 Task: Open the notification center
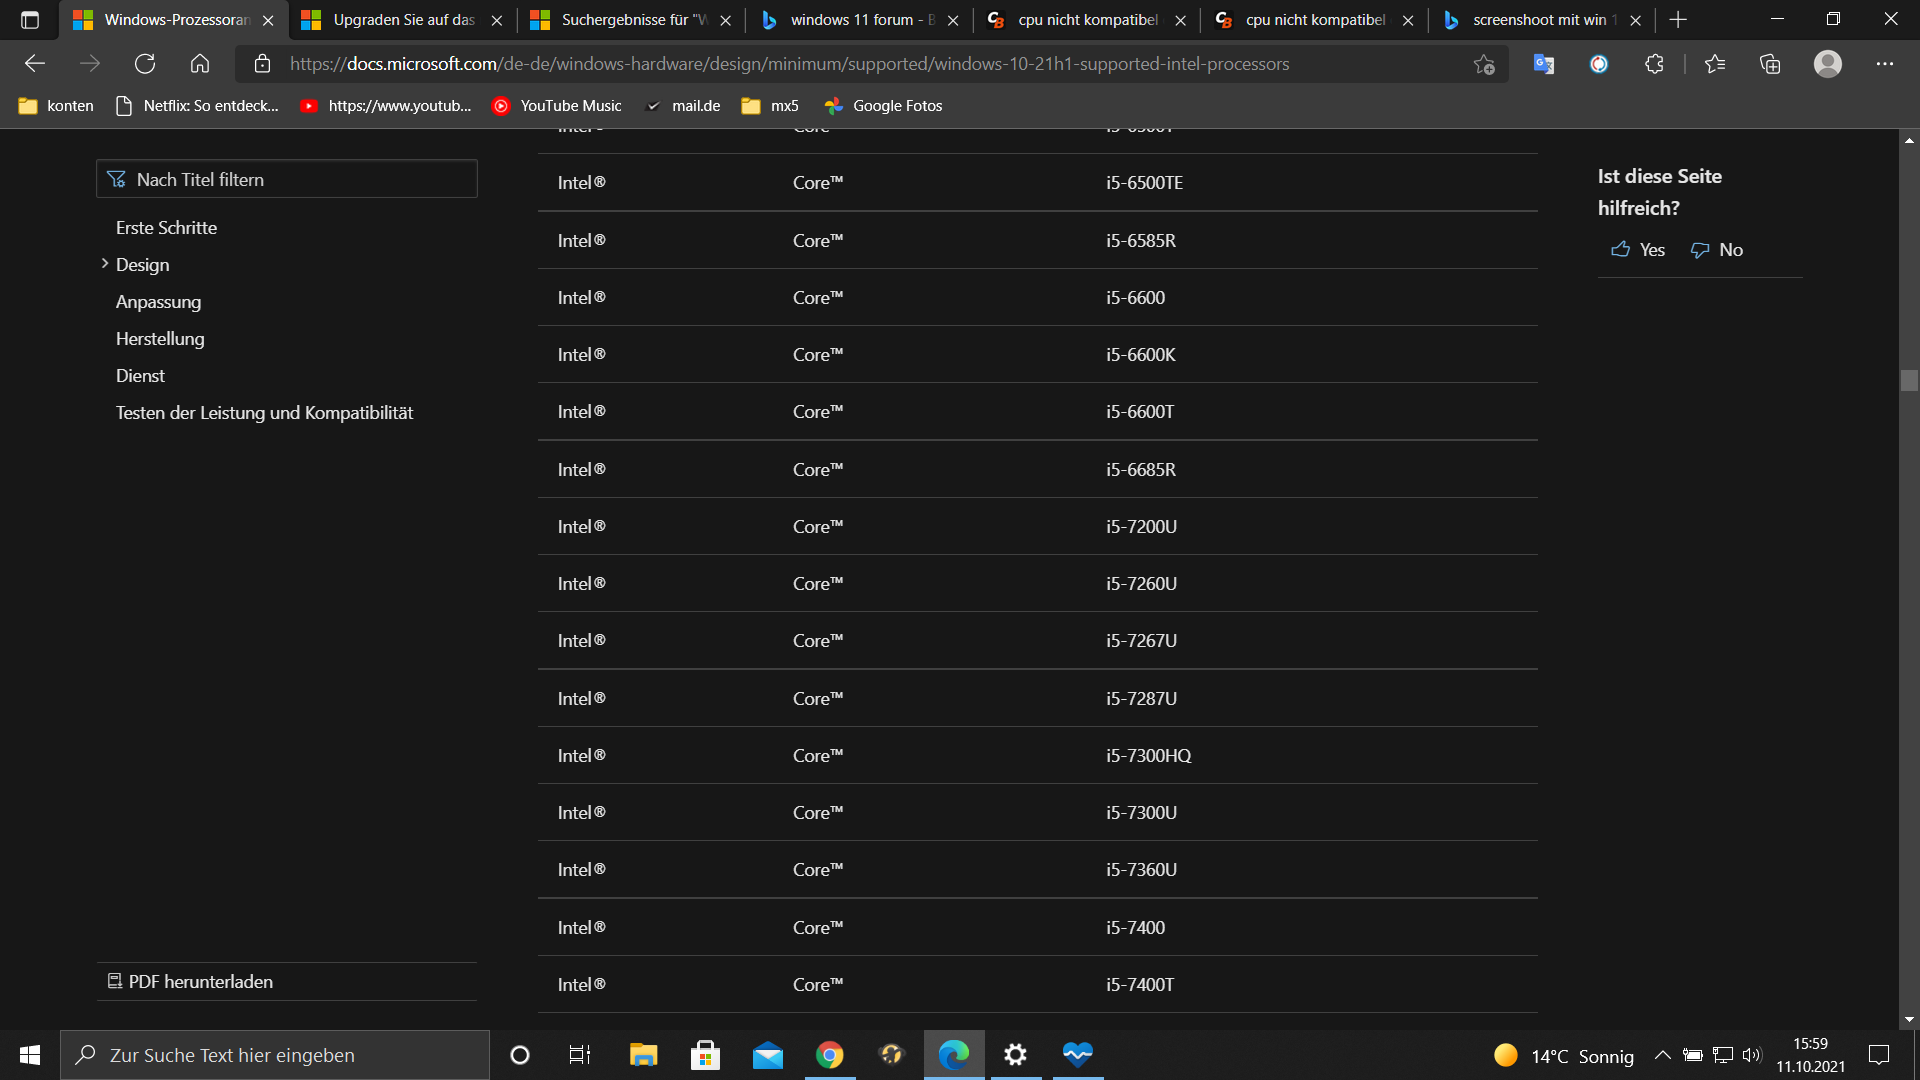[1879, 1055]
